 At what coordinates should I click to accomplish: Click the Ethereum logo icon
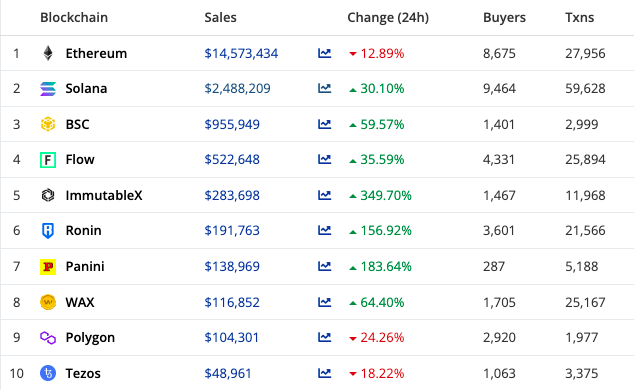pos(48,53)
